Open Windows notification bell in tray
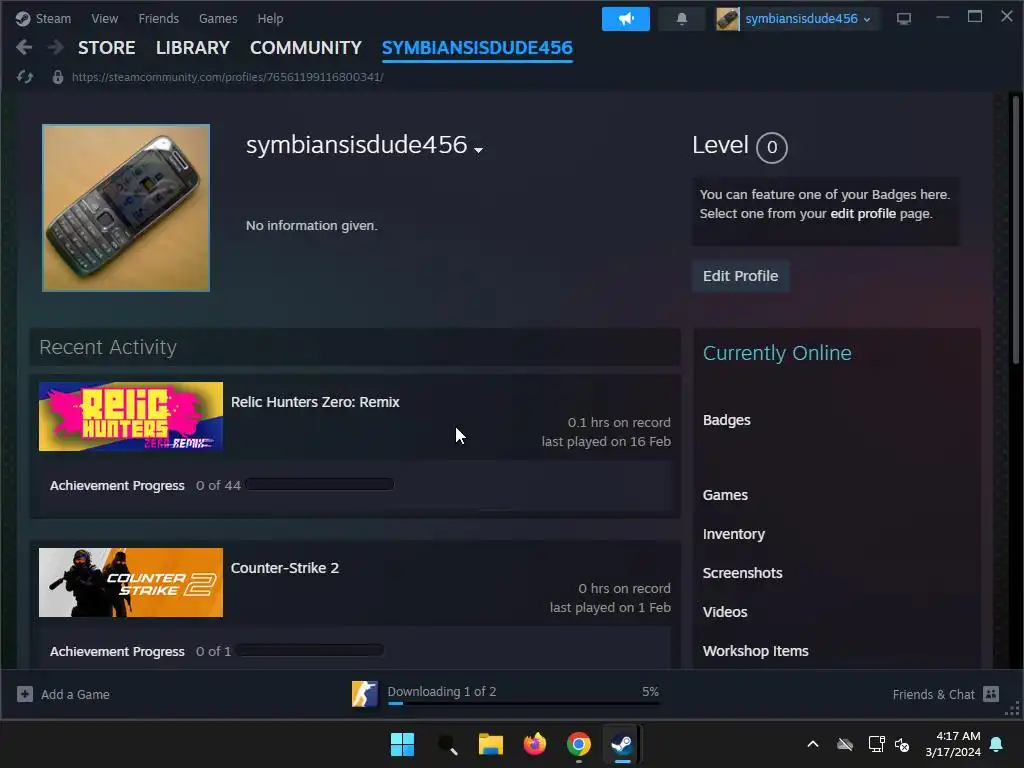Image resolution: width=1024 pixels, height=768 pixels. click(997, 744)
